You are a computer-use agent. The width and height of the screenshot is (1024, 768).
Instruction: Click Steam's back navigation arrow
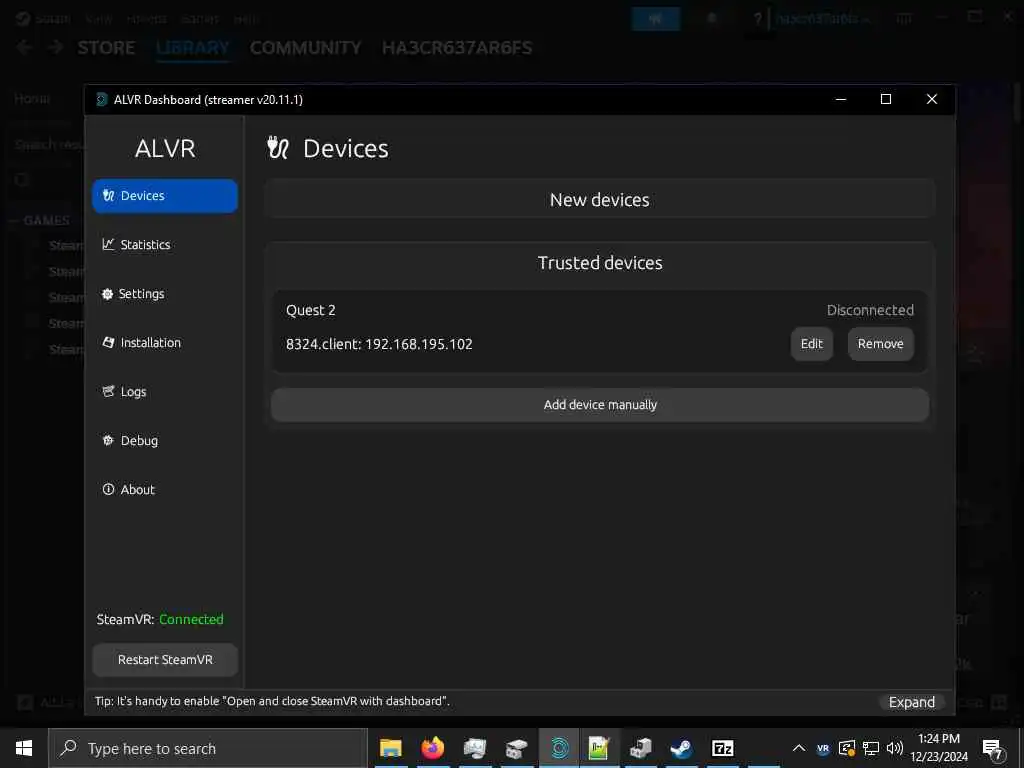pos(24,47)
